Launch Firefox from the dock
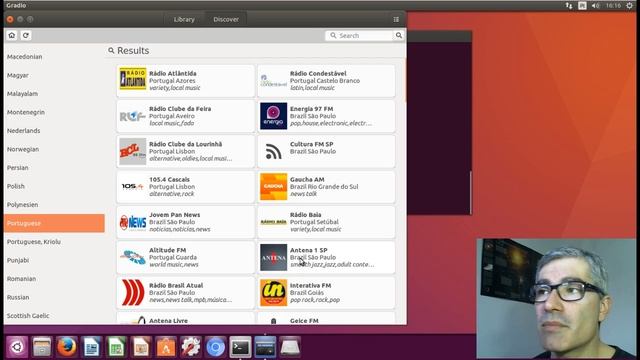640x360 pixels. tap(67, 347)
